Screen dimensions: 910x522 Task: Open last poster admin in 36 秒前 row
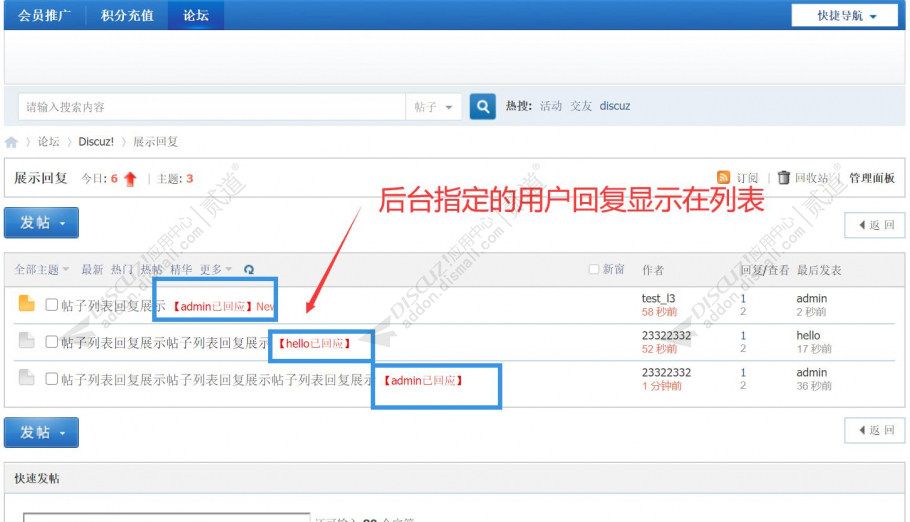811,373
